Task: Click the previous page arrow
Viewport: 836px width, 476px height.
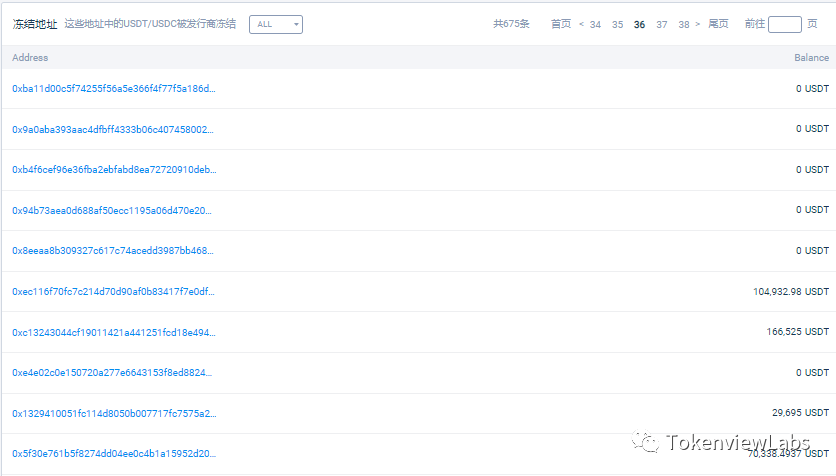Action: click(581, 24)
